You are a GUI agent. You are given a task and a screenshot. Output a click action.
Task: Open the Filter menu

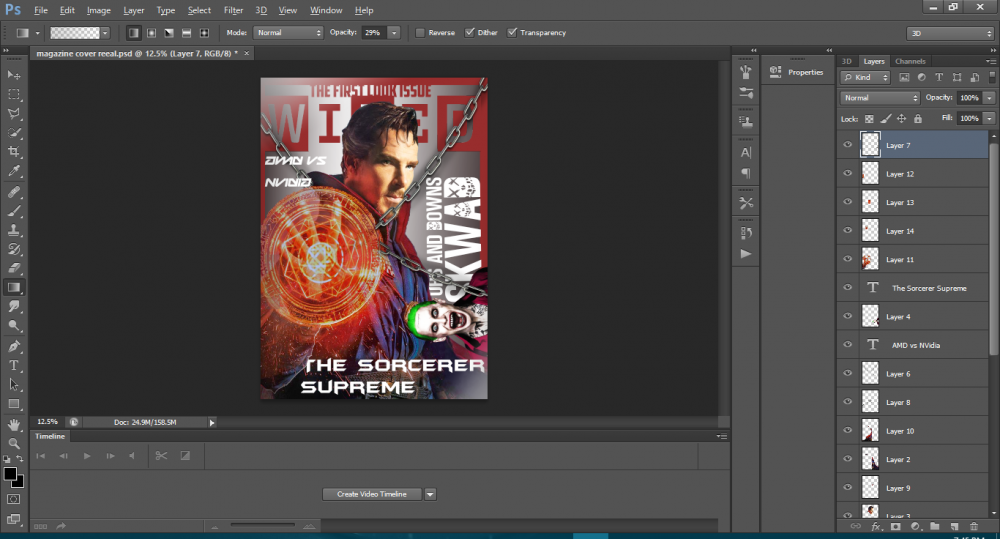click(x=233, y=10)
